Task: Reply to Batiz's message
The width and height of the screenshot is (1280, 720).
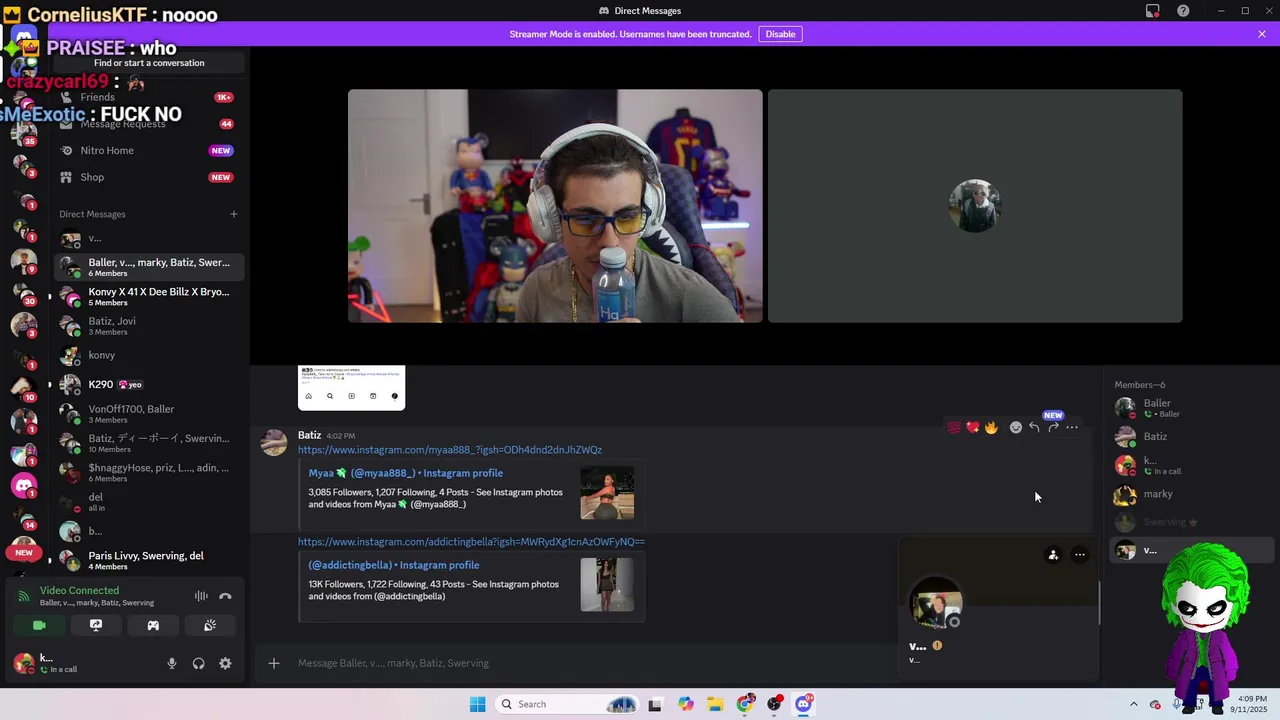Action: click(1034, 427)
